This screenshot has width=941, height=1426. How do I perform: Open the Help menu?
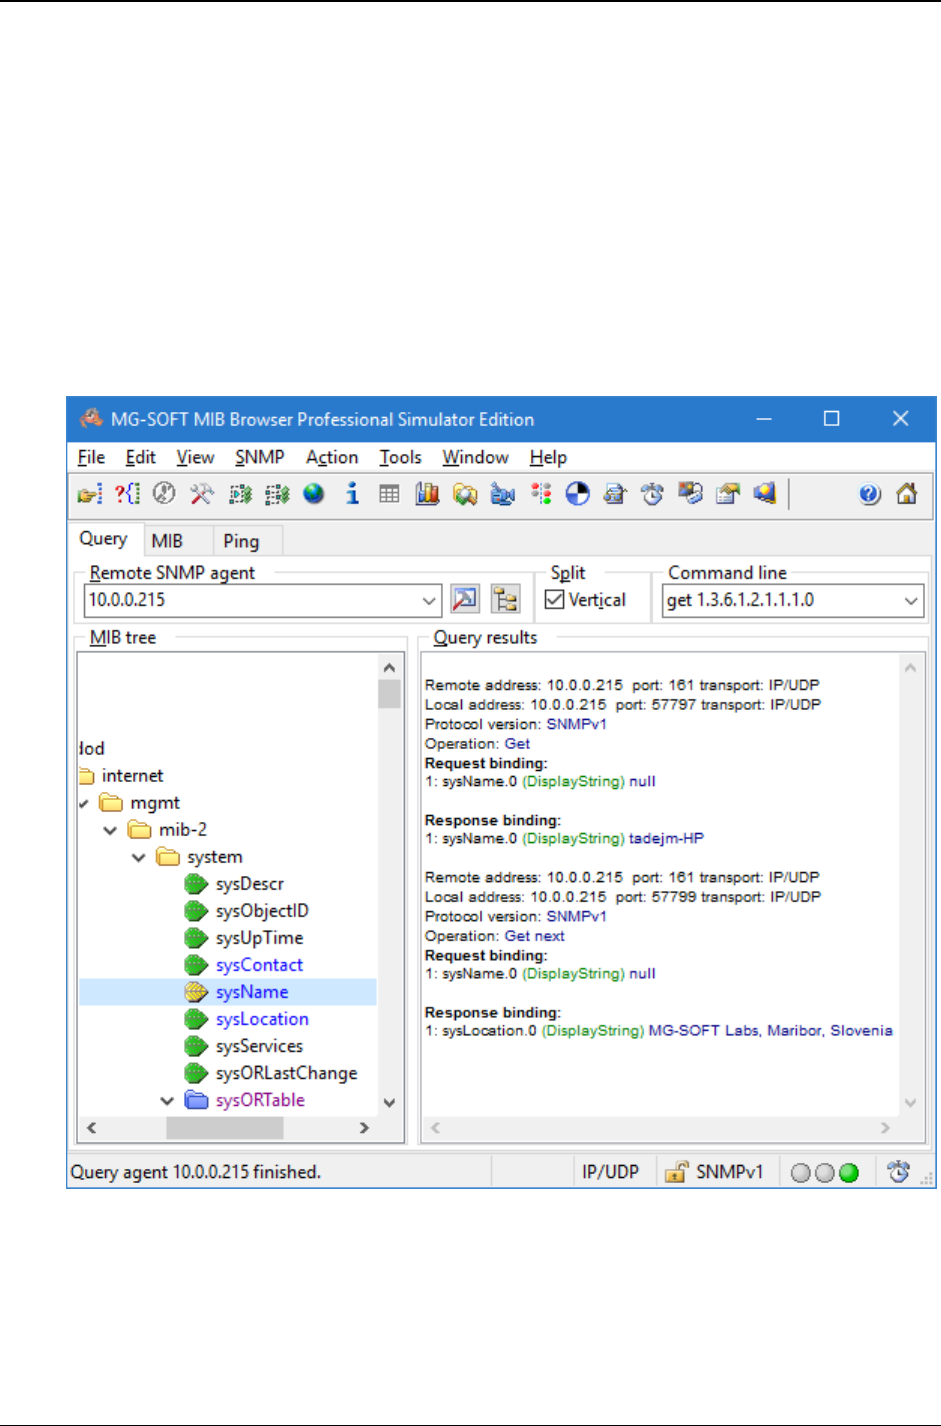click(x=548, y=457)
